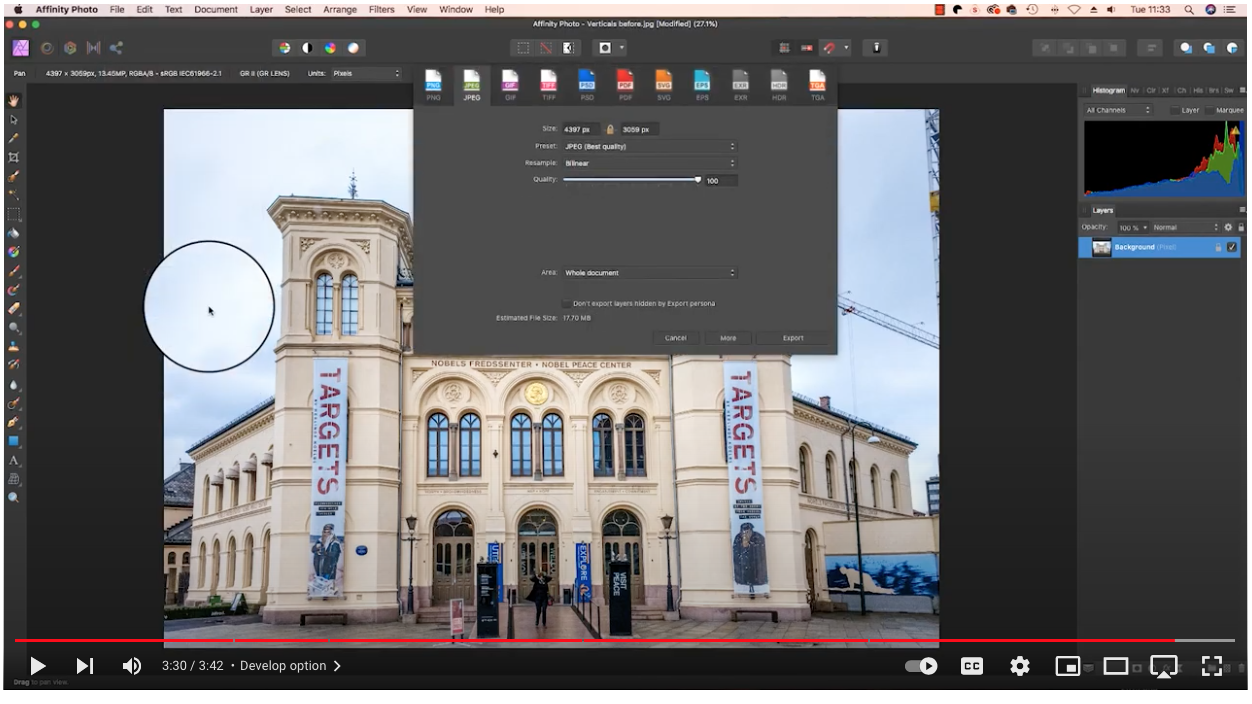Screen dimensions: 1252x704
Task: Skip to the next video
Action: (x=85, y=666)
